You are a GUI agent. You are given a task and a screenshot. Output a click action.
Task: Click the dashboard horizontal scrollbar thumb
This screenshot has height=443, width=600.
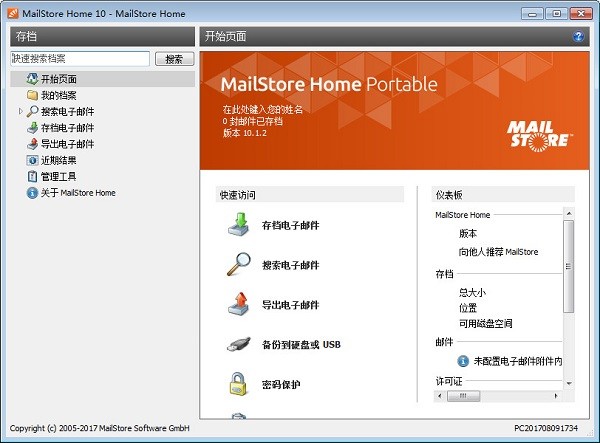pos(463,396)
